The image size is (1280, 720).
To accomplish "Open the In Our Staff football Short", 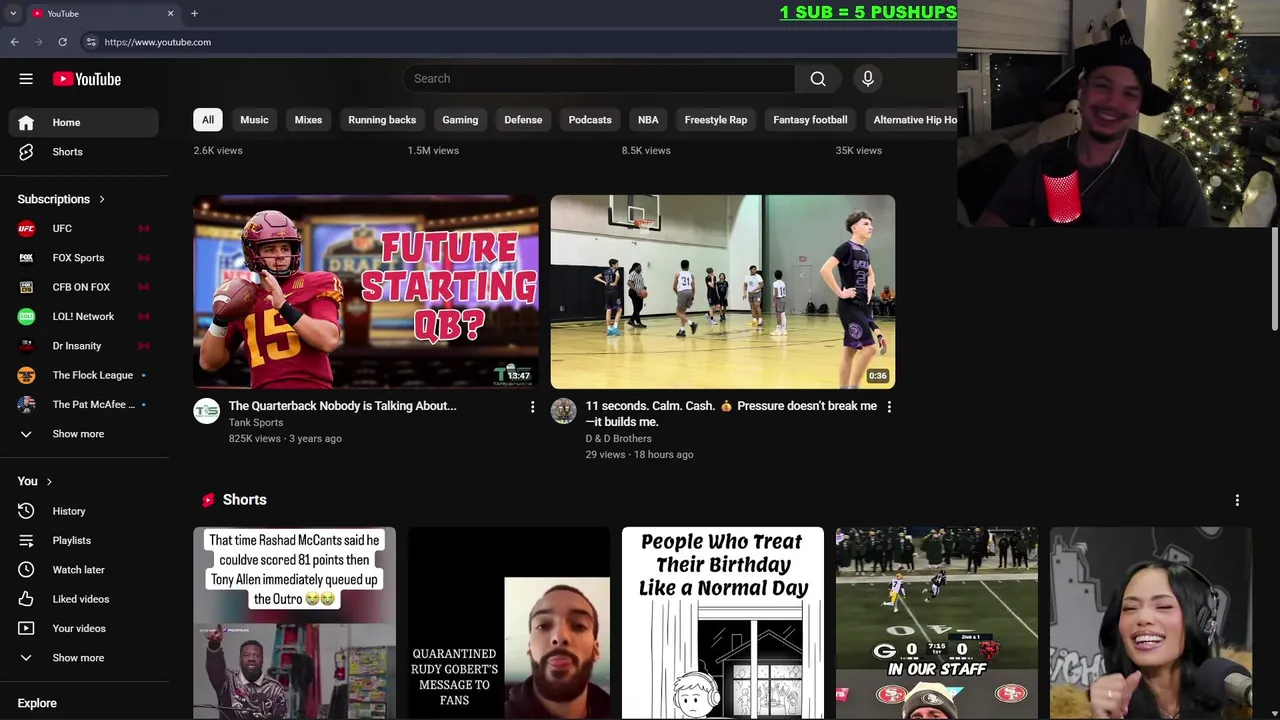I will tap(937, 623).
